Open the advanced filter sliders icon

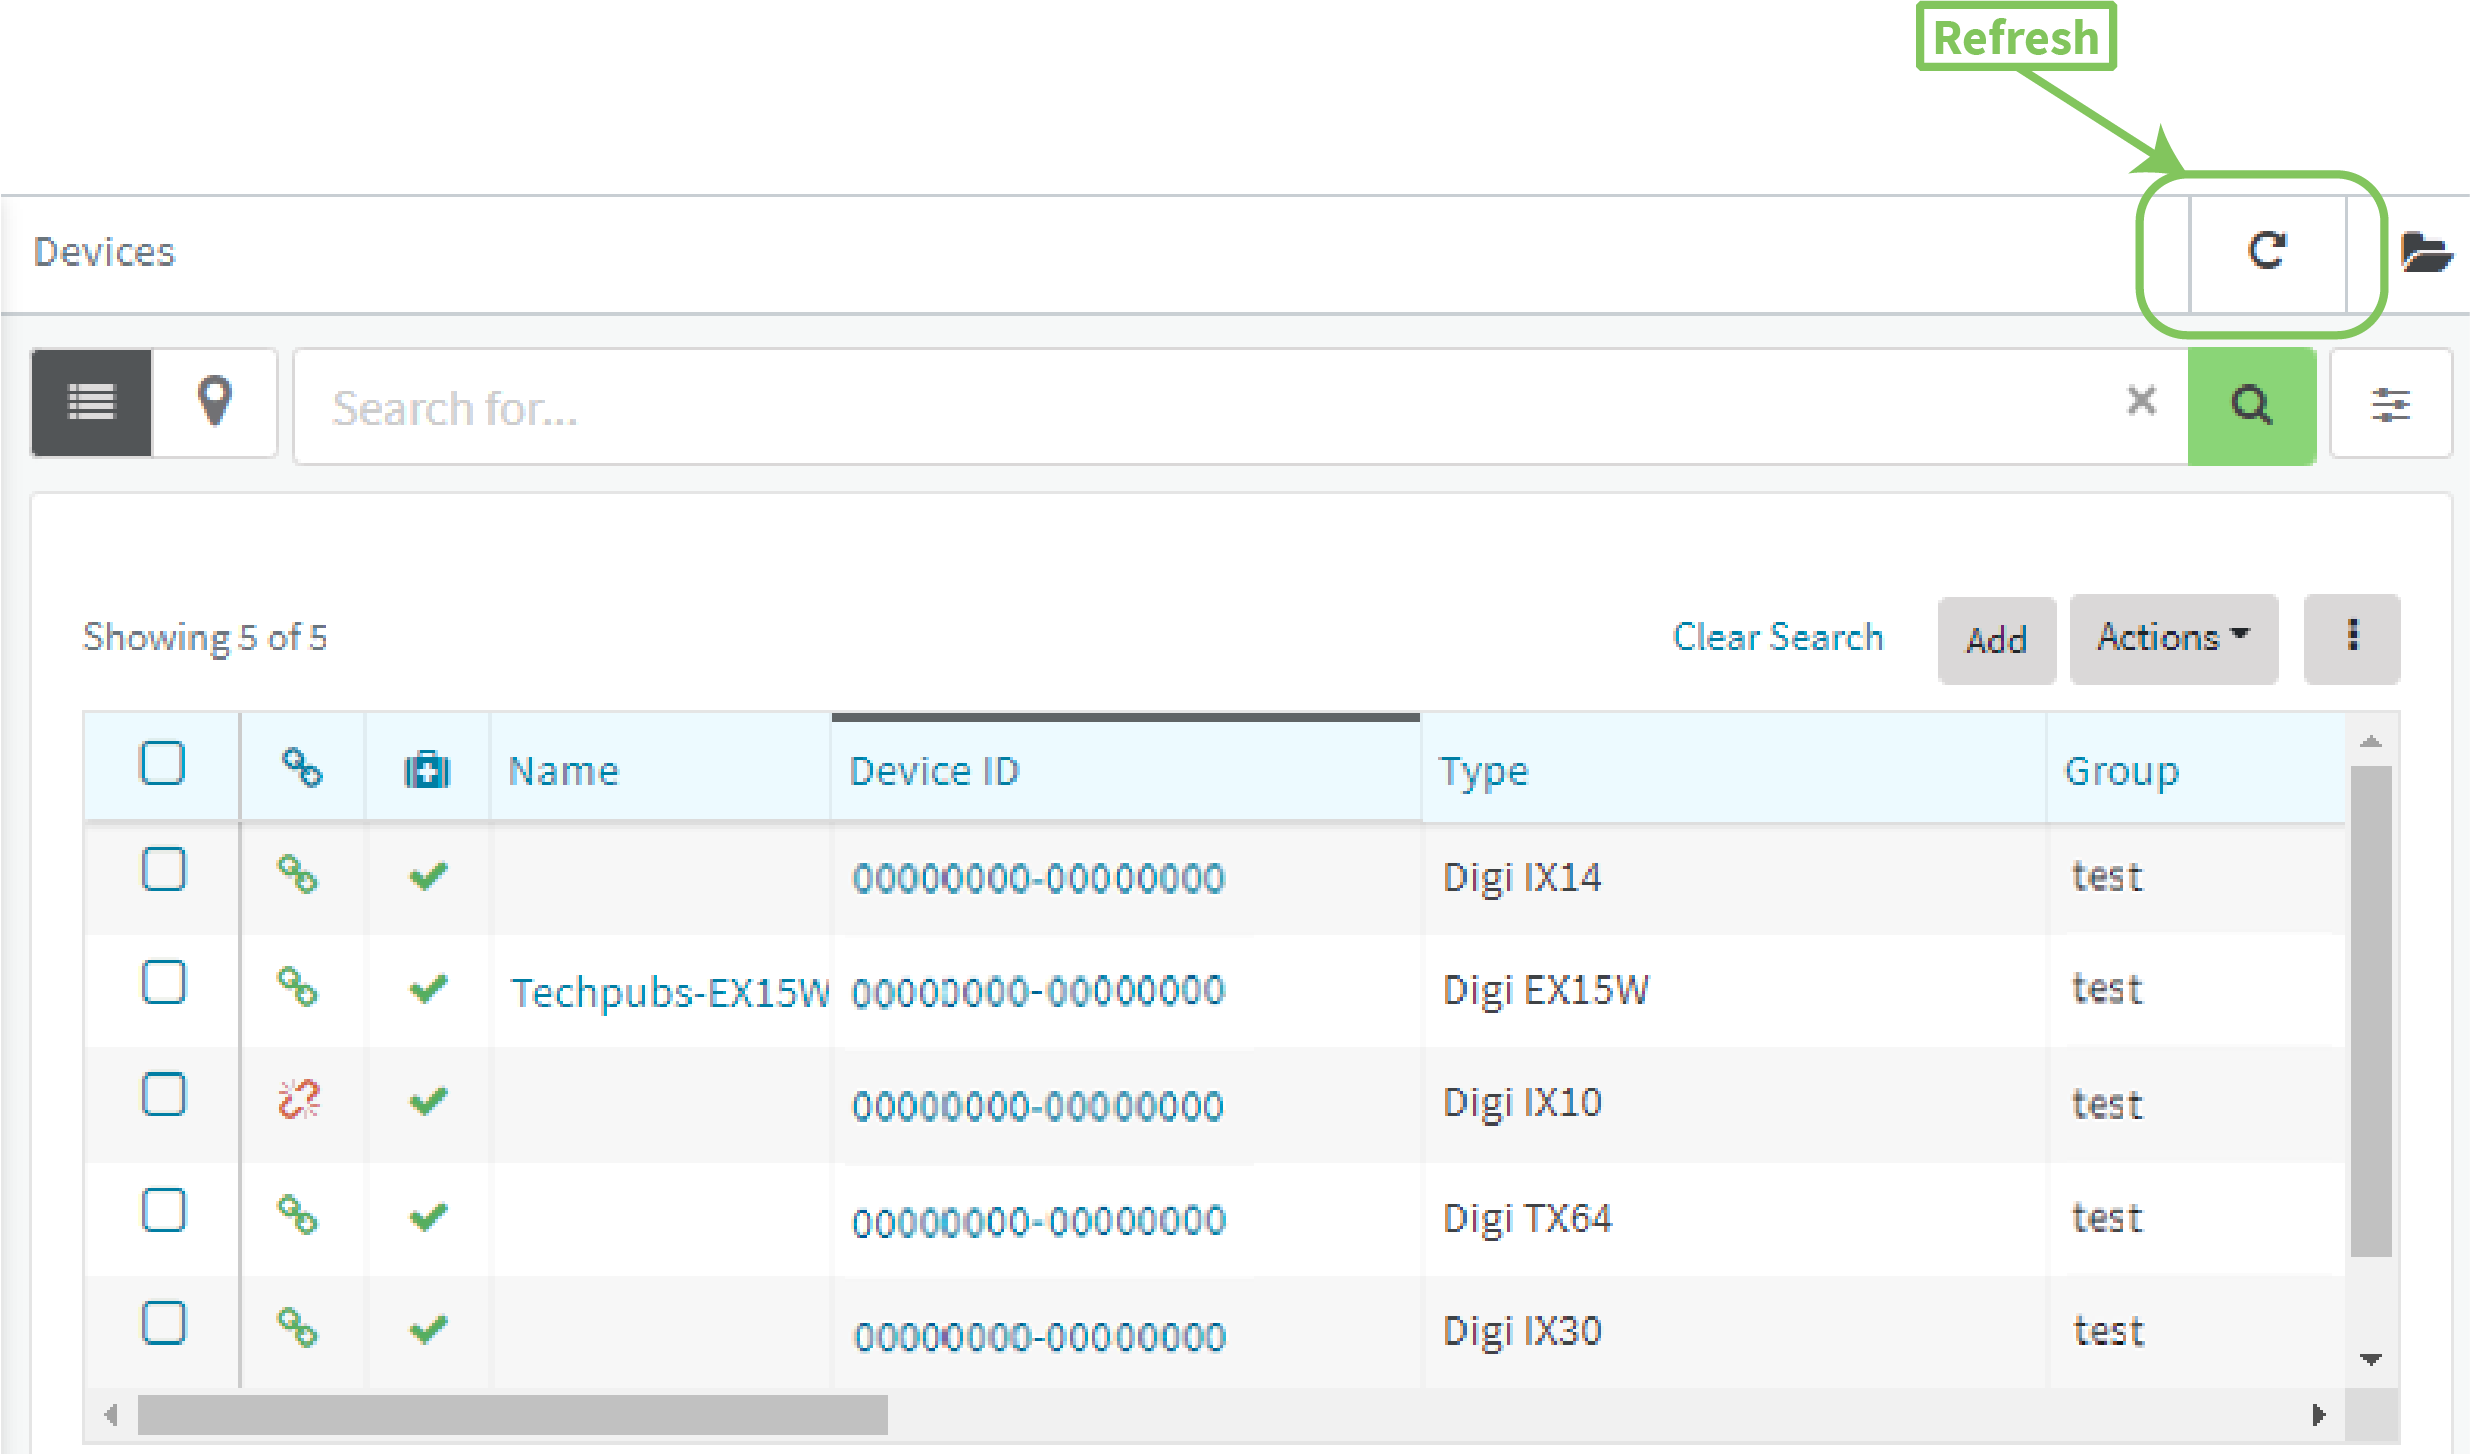coord(2390,405)
